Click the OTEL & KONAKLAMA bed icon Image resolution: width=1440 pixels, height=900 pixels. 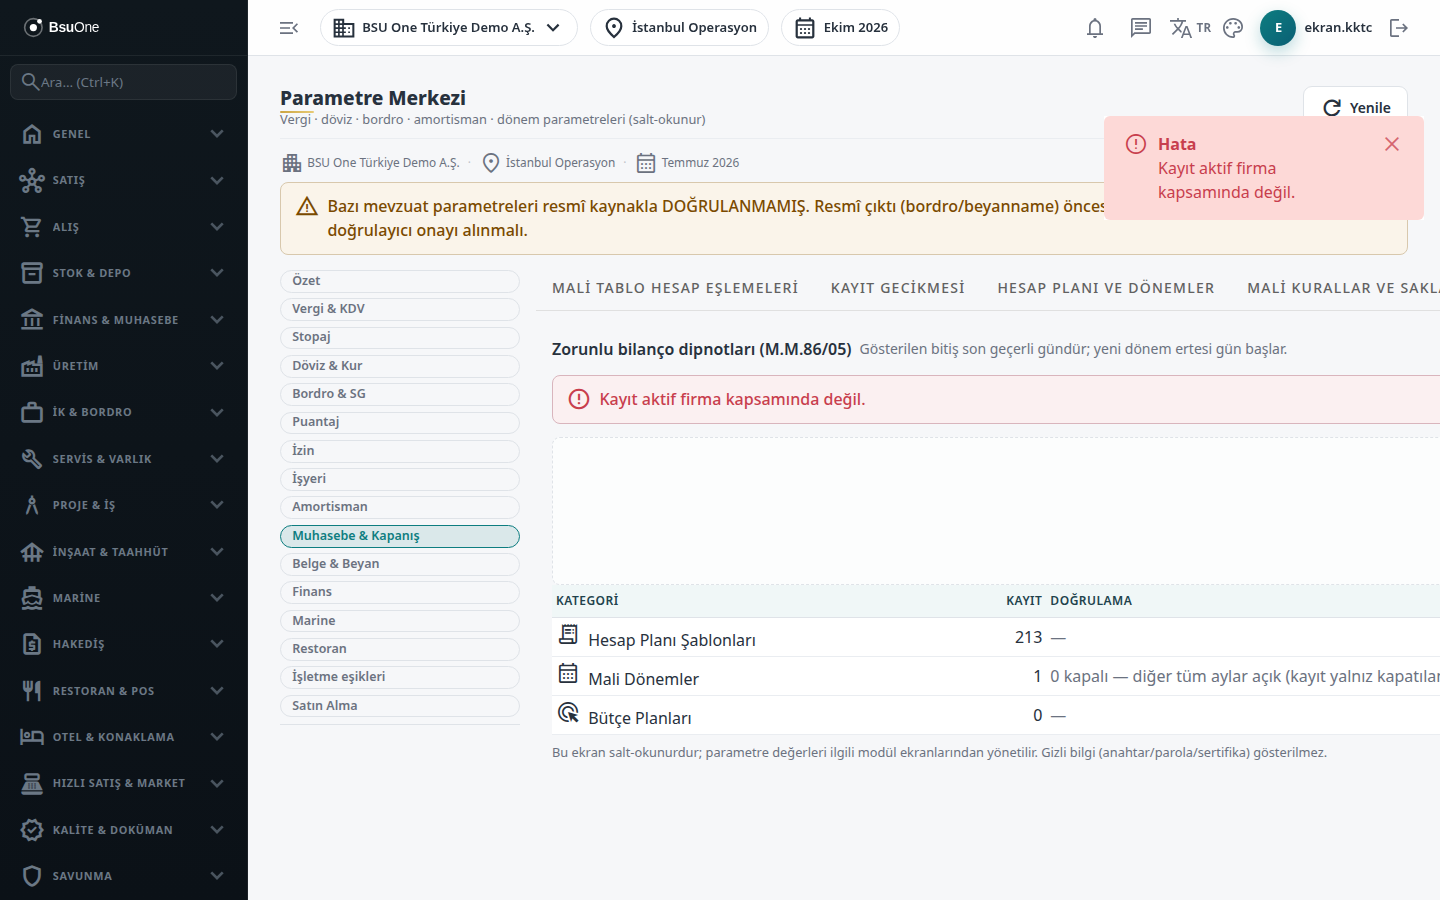[x=32, y=737]
